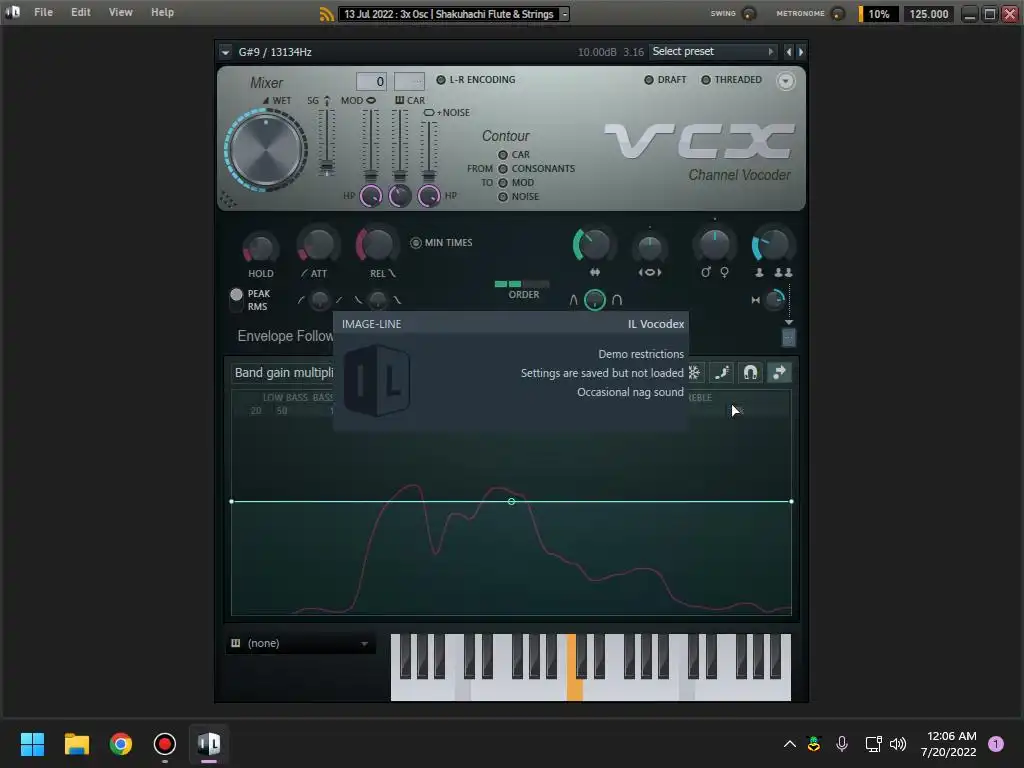The image size is (1024, 768).
Task: Open the Select preset dropdown
Action: (x=712, y=52)
